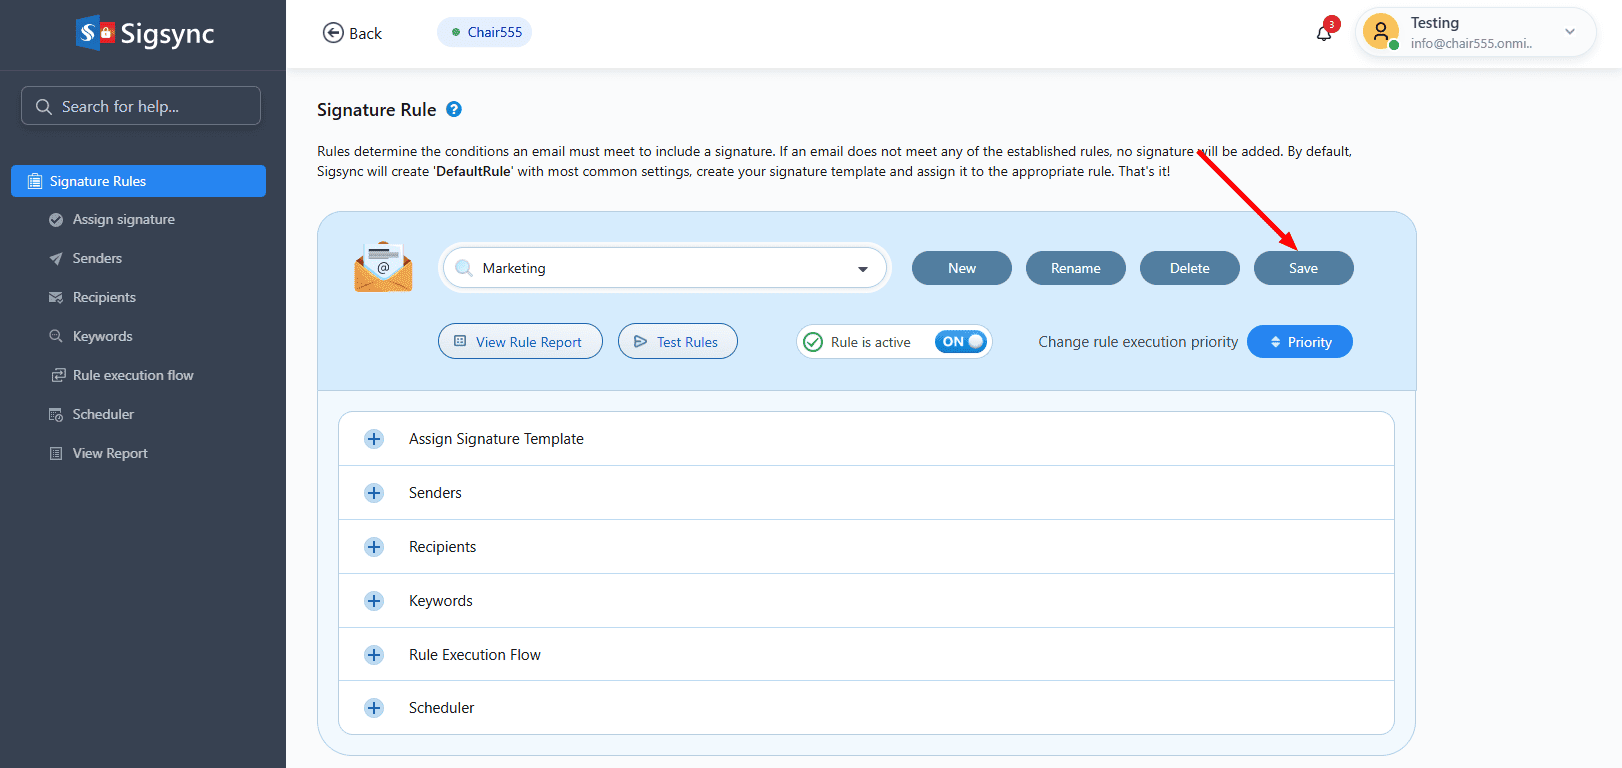Open the Testing account menu chevron
The image size is (1622, 768).
pyautogui.click(x=1570, y=32)
